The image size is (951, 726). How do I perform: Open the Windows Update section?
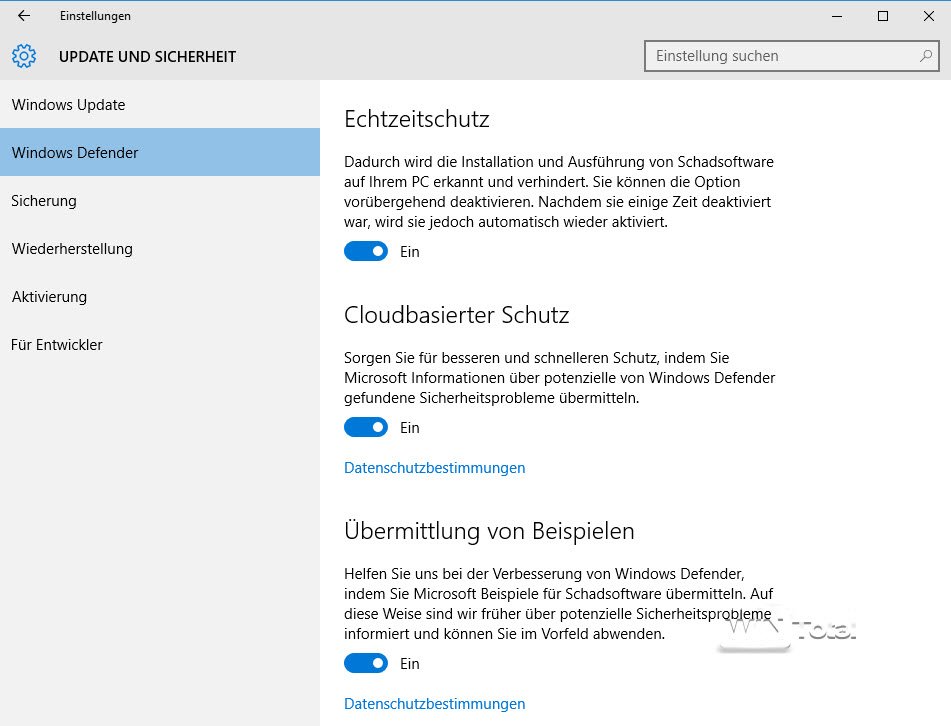point(69,105)
